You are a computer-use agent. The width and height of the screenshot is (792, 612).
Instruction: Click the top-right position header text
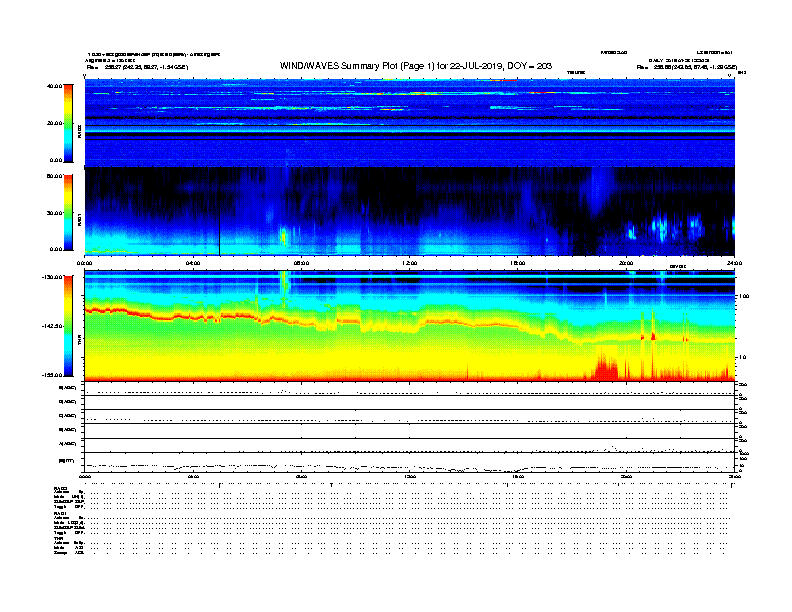(686, 67)
